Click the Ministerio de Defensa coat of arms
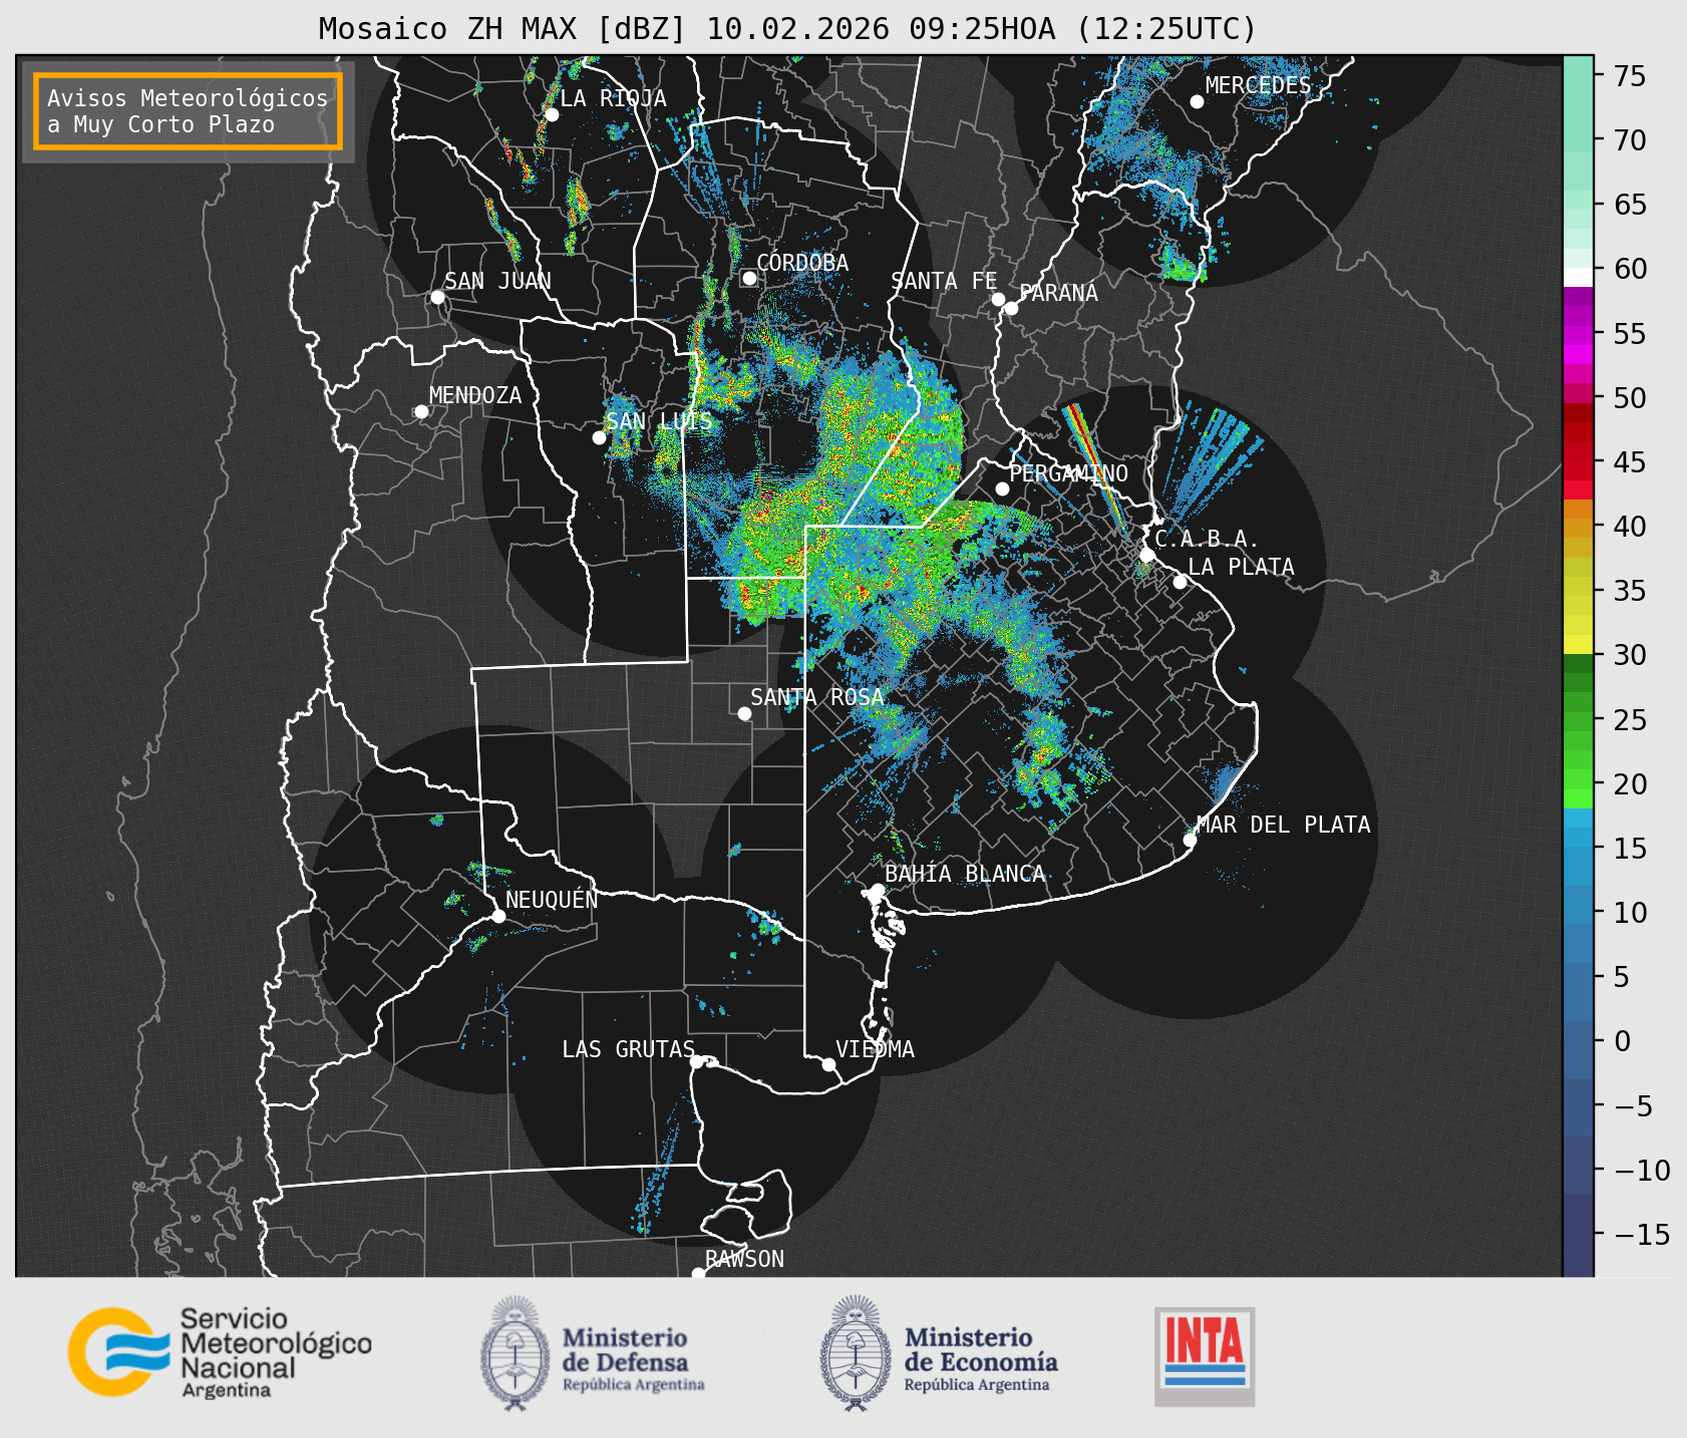 (x=516, y=1353)
